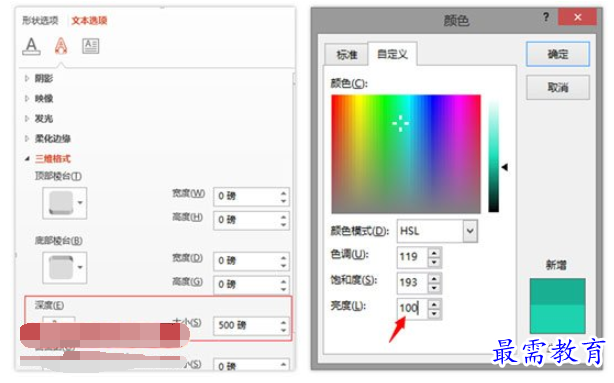
Task: Select the 自定义 tab in color dialog
Action: pos(392,54)
